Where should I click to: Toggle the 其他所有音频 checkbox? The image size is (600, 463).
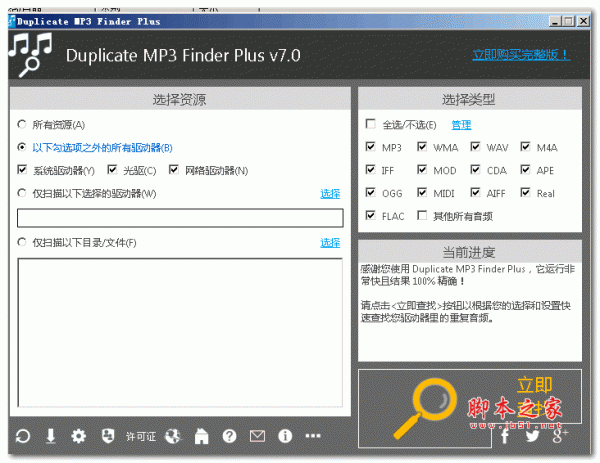pyautogui.click(x=422, y=215)
